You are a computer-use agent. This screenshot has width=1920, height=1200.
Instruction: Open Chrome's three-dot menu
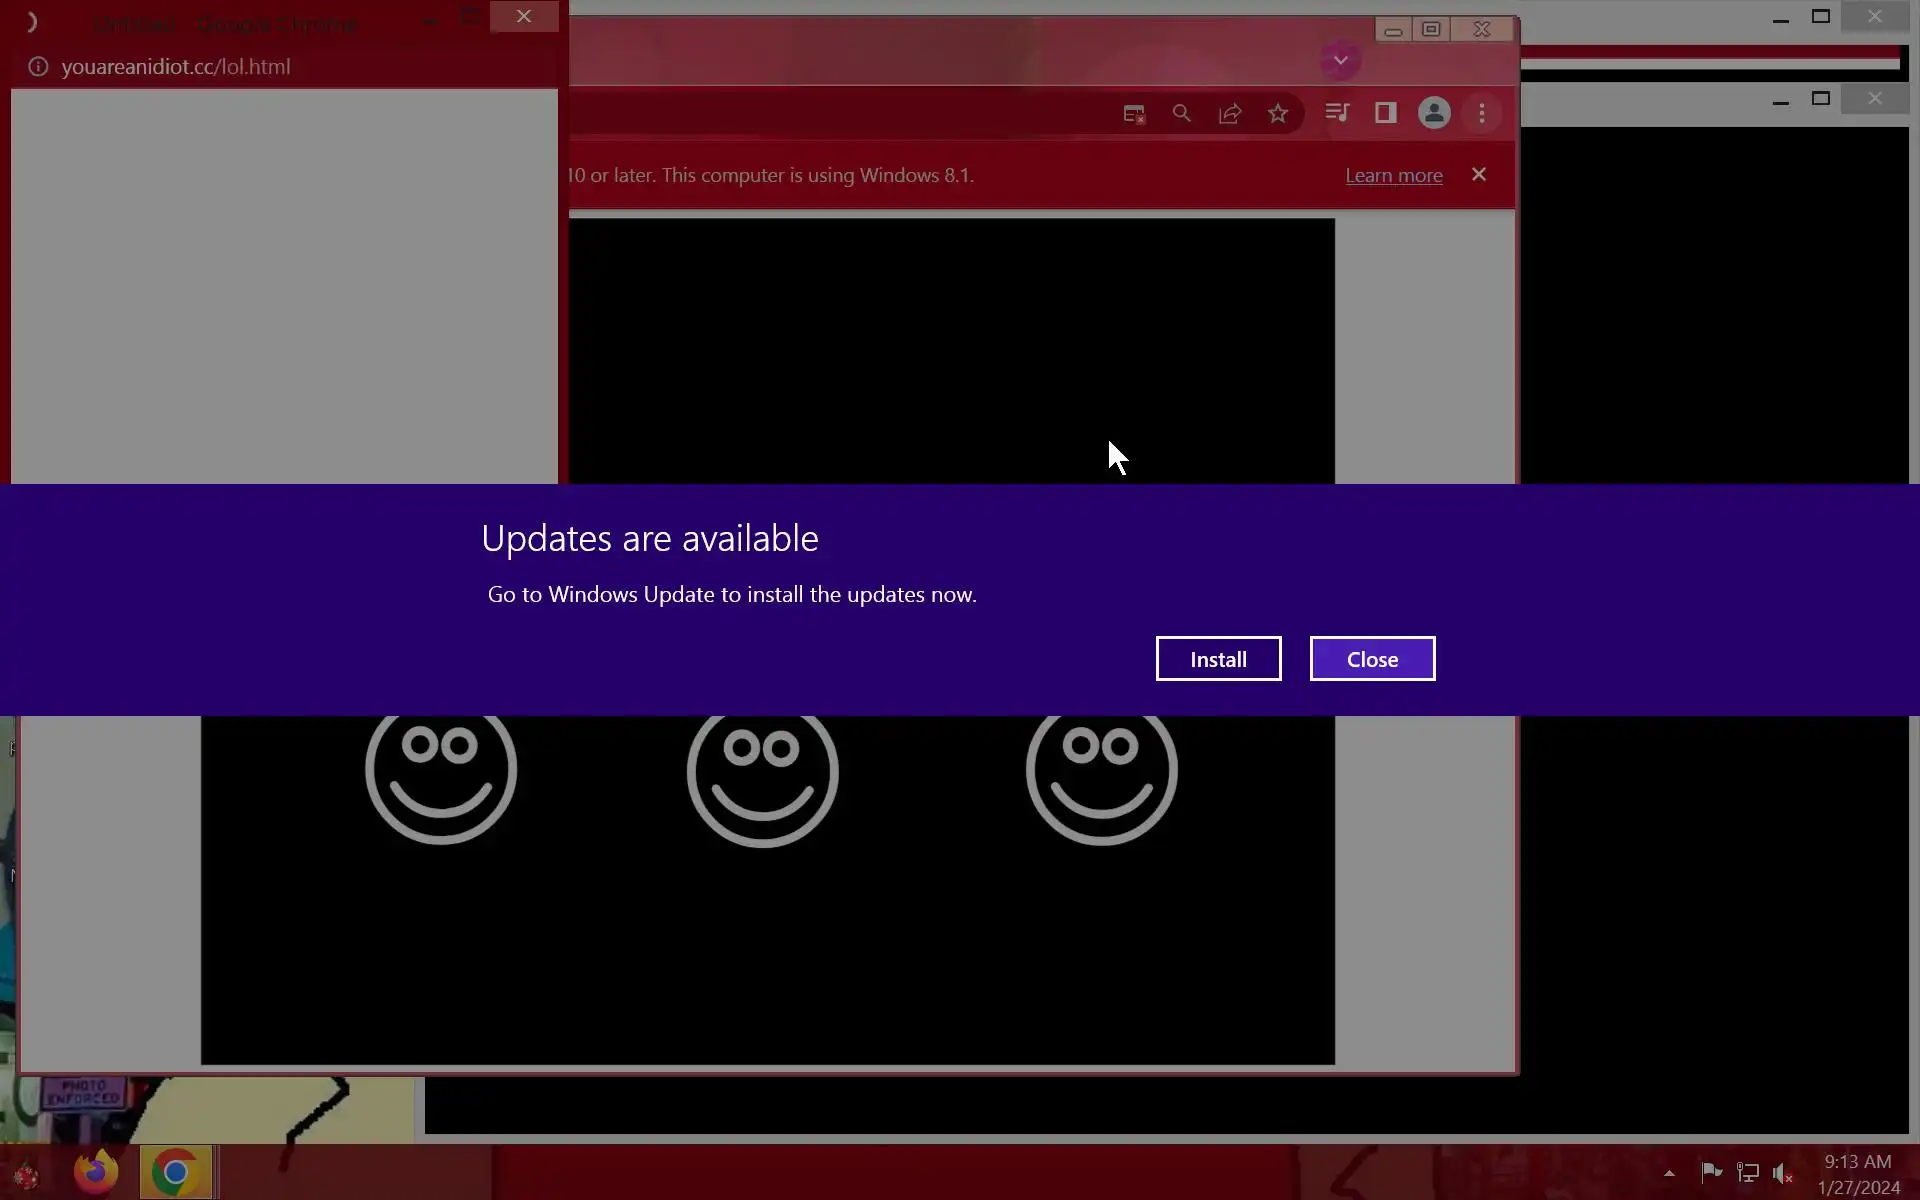pyautogui.click(x=1482, y=114)
